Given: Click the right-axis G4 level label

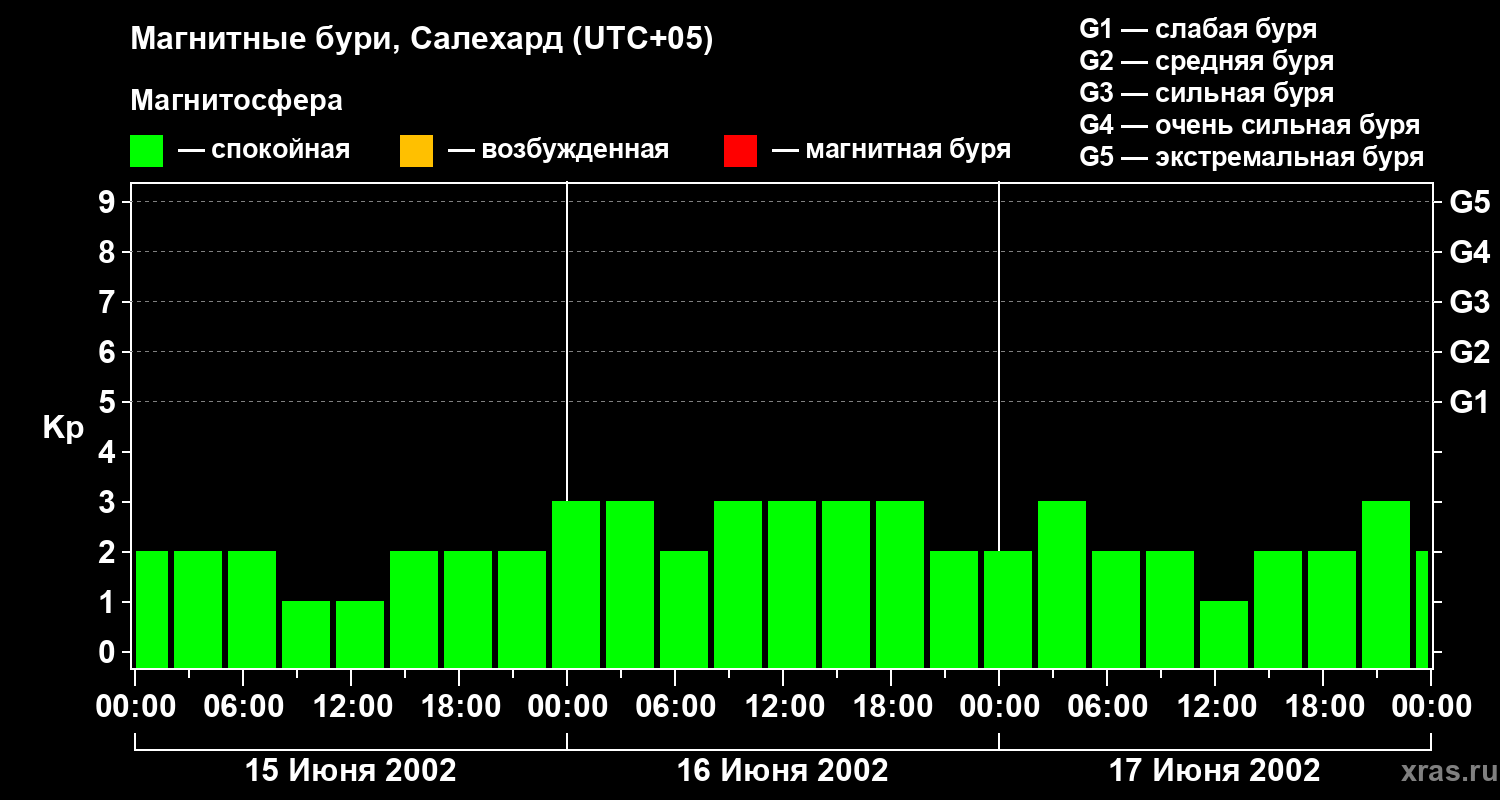Looking at the screenshot, I should click(x=1470, y=252).
